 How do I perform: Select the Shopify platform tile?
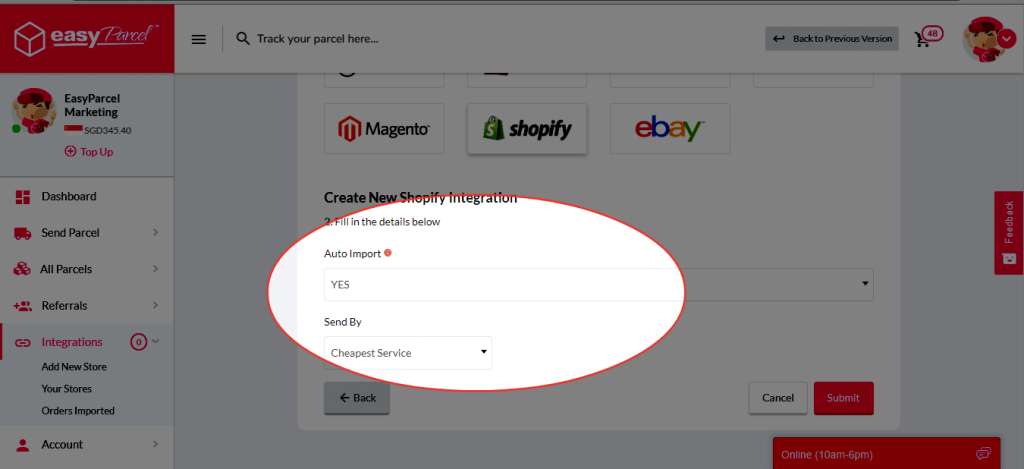(x=527, y=128)
